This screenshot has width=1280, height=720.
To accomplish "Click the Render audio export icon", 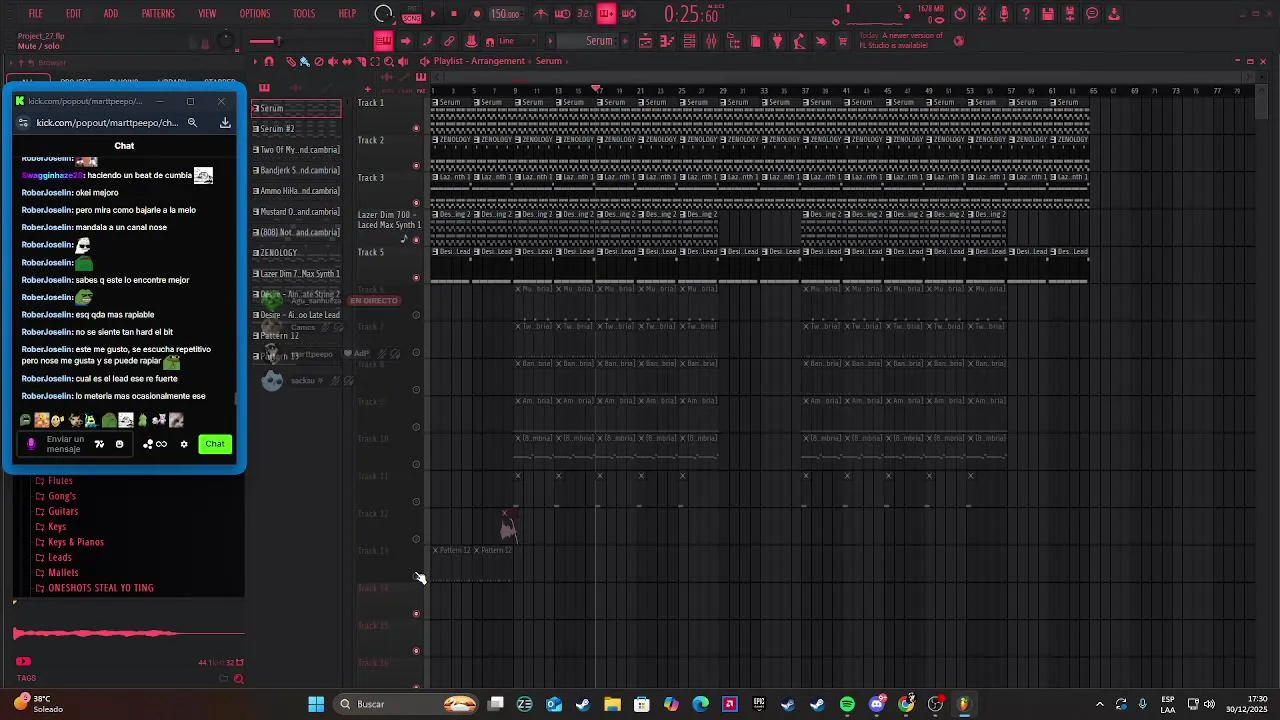I will (x=1070, y=14).
